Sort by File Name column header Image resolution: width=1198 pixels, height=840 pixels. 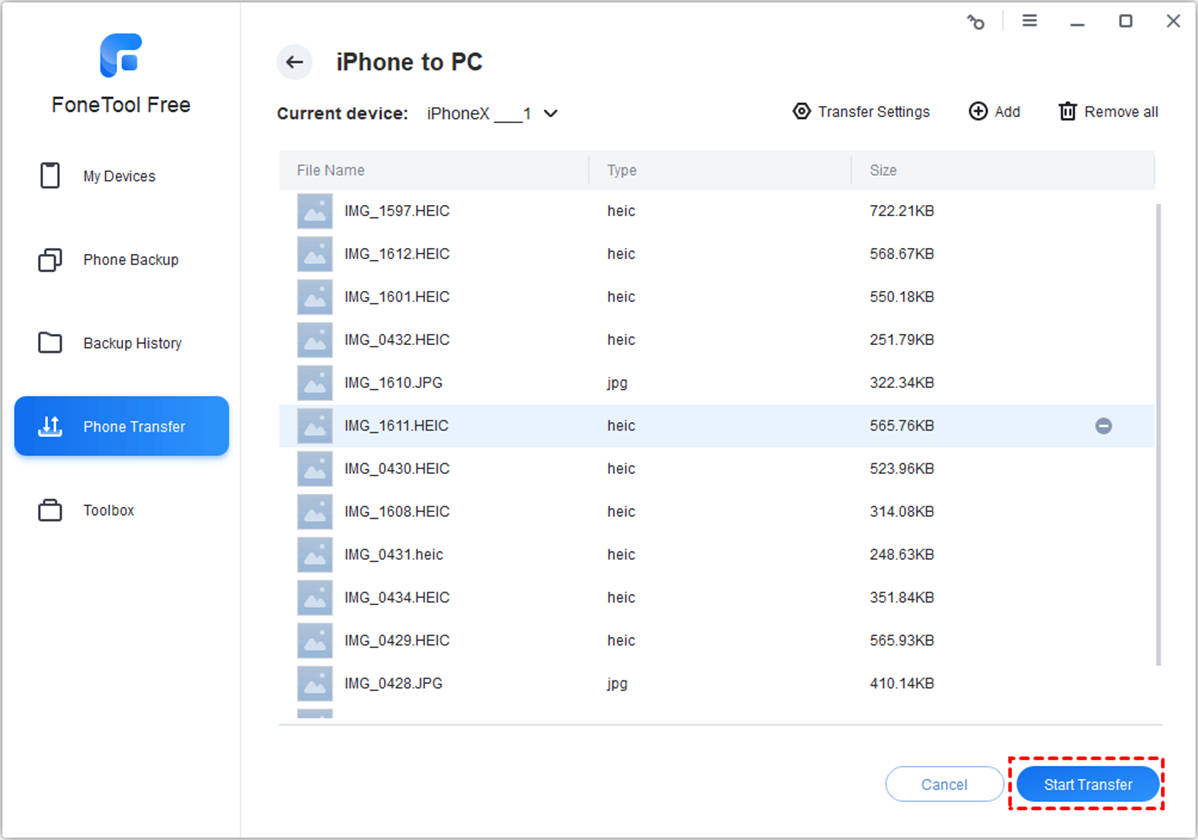pos(331,171)
